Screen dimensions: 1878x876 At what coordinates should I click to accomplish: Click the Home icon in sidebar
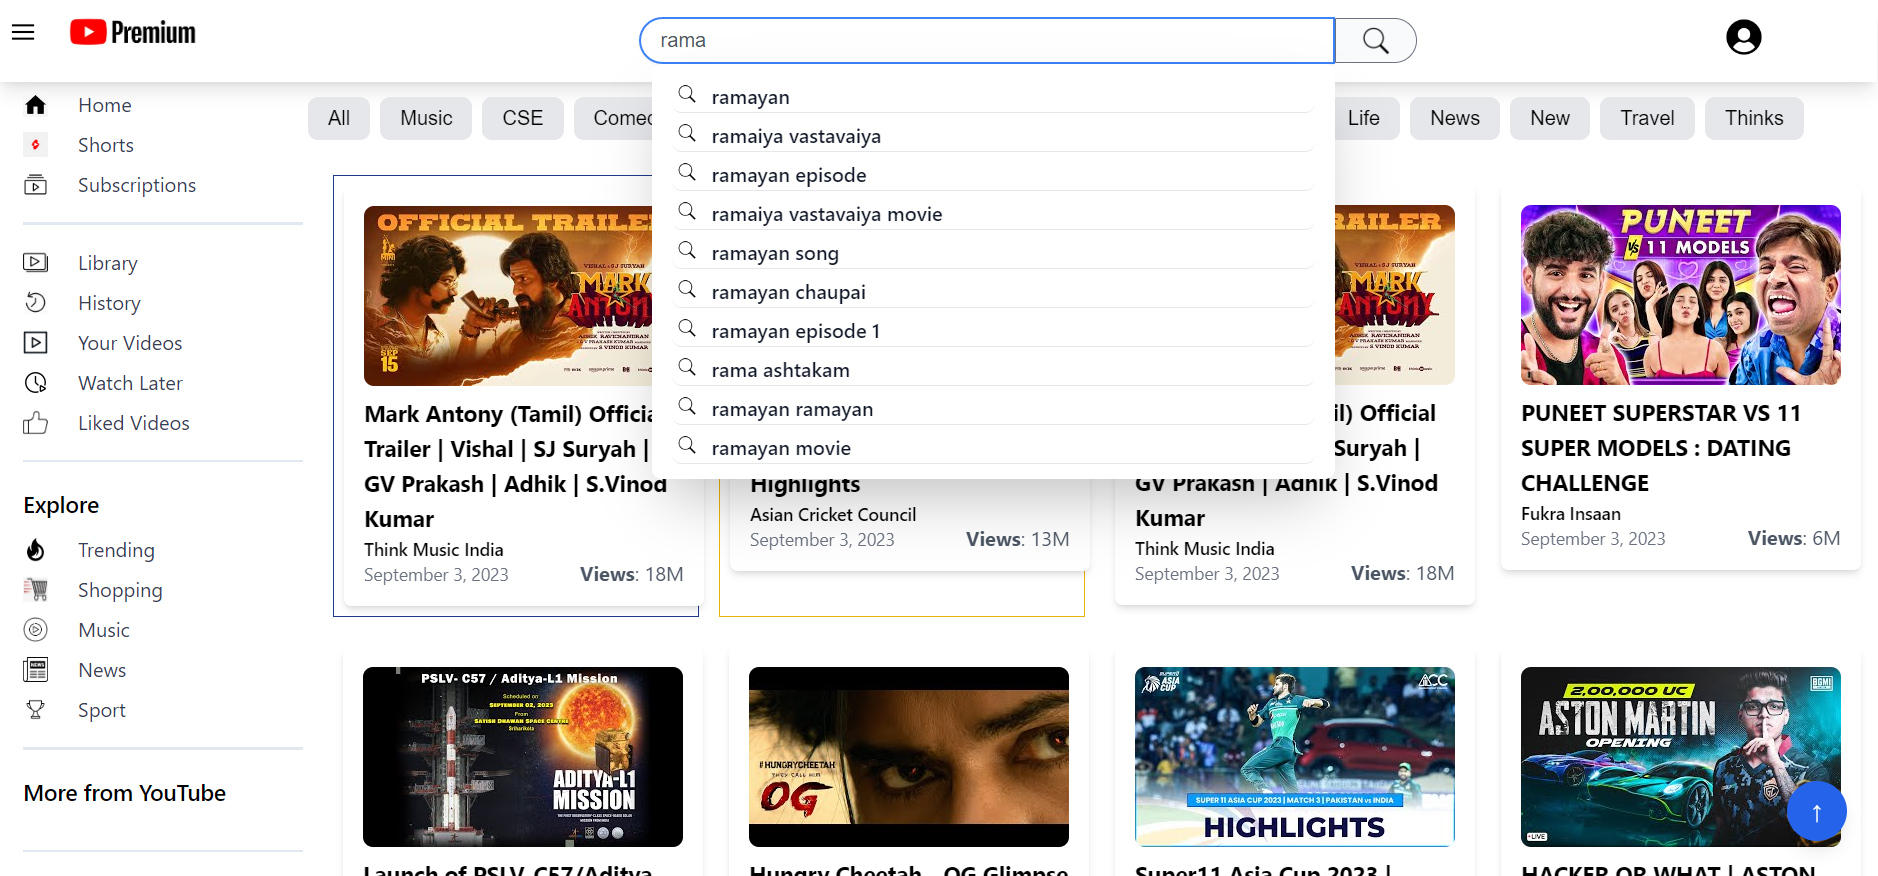[36, 105]
